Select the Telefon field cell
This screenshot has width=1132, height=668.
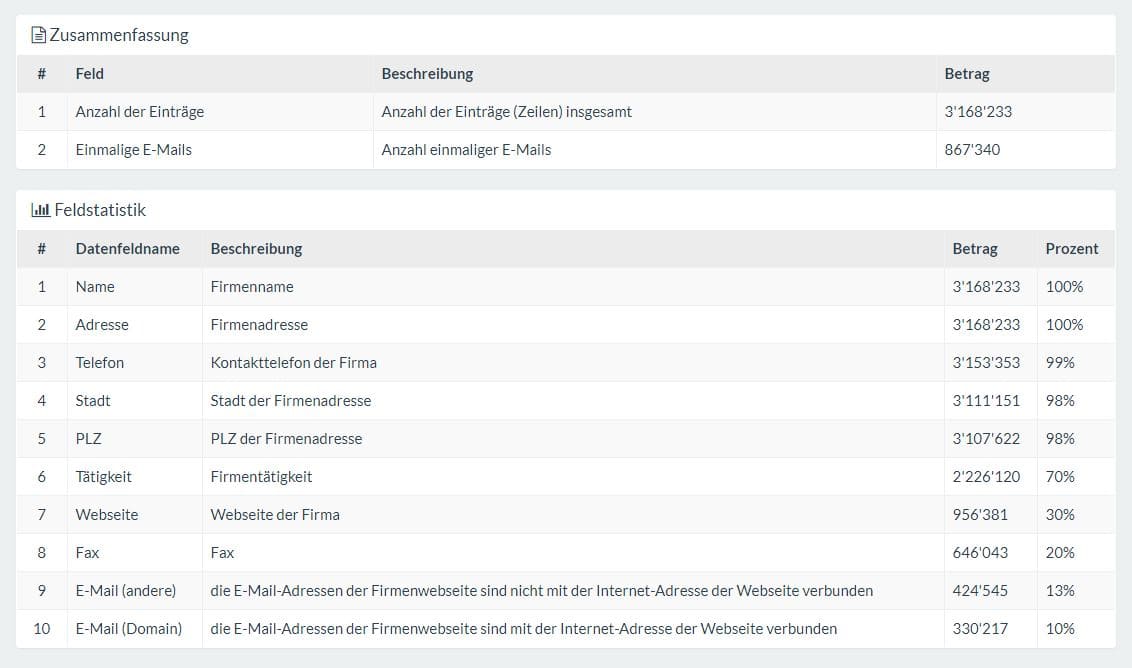click(x=100, y=362)
